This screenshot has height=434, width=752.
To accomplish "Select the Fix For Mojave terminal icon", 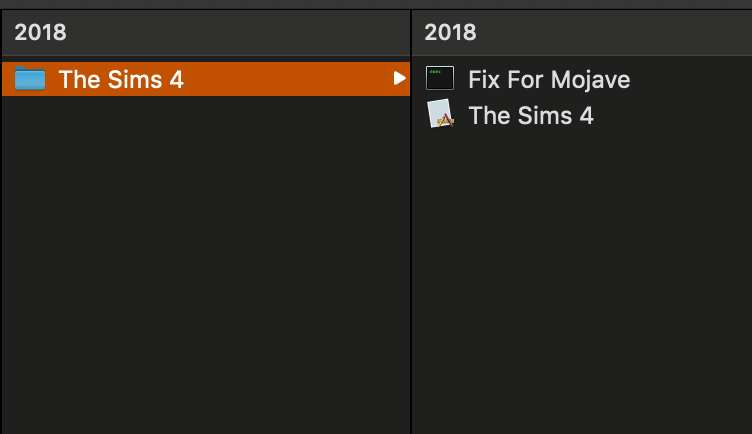I will [440, 78].
